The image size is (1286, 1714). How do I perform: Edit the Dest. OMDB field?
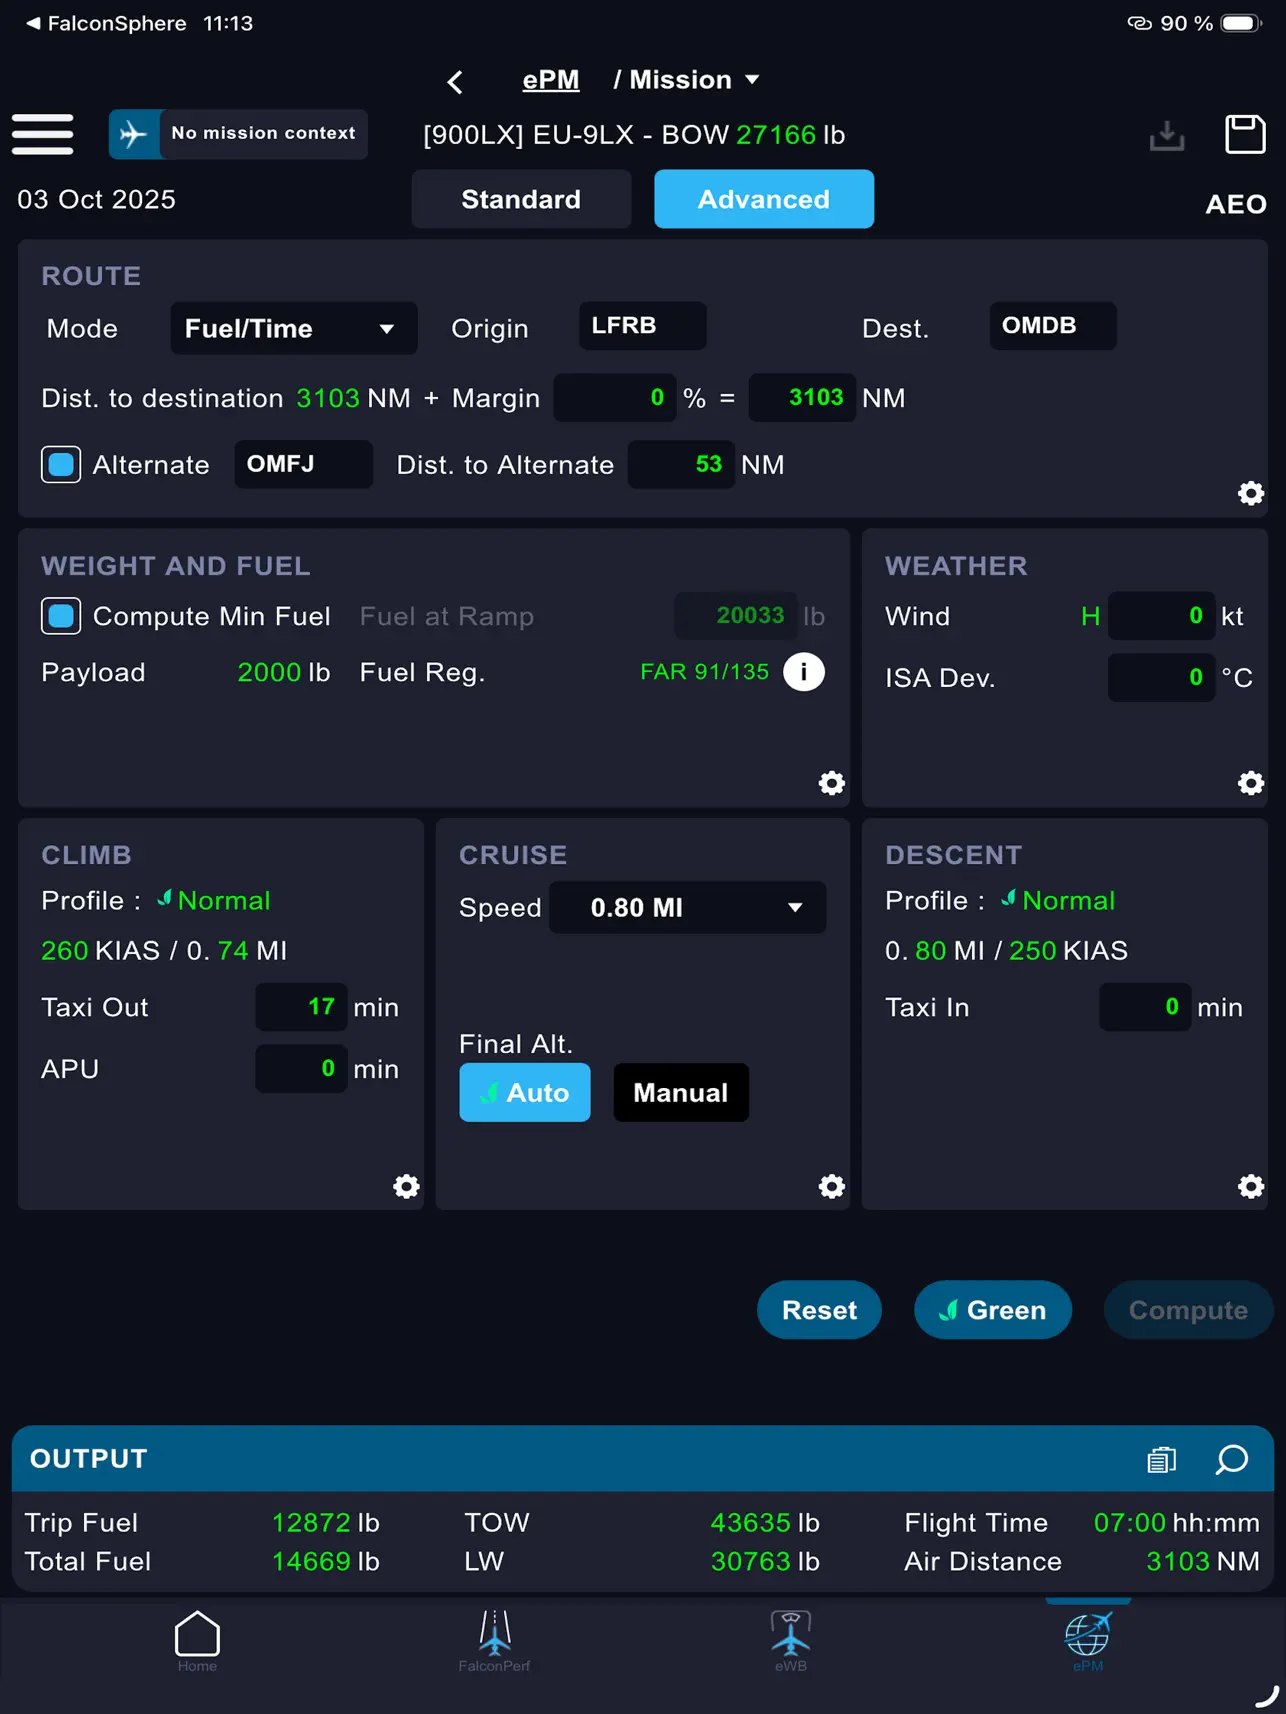(x=1053, y=326)
